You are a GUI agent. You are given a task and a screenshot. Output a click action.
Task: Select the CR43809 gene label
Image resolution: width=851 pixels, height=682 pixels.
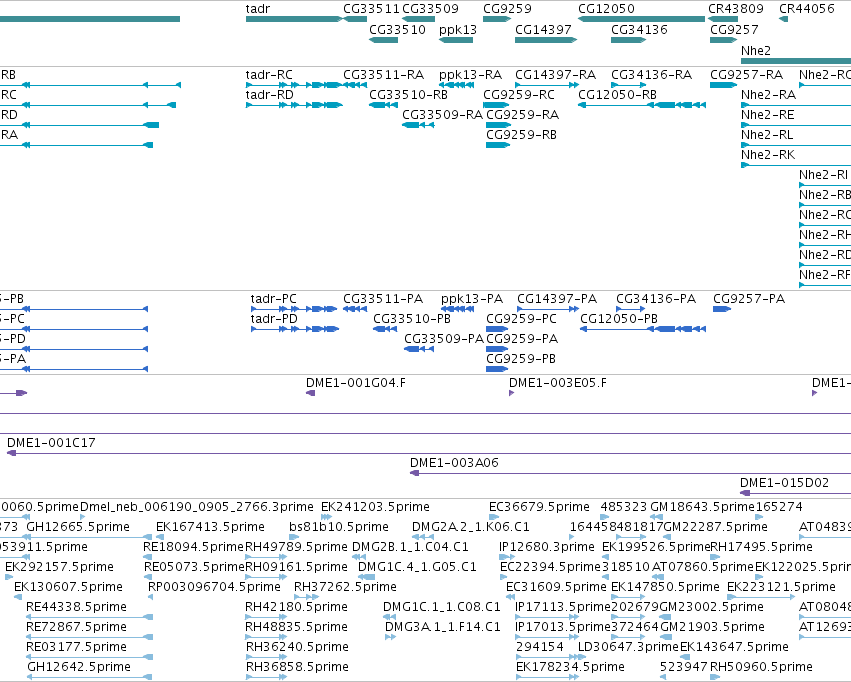(x=736, y=9)
